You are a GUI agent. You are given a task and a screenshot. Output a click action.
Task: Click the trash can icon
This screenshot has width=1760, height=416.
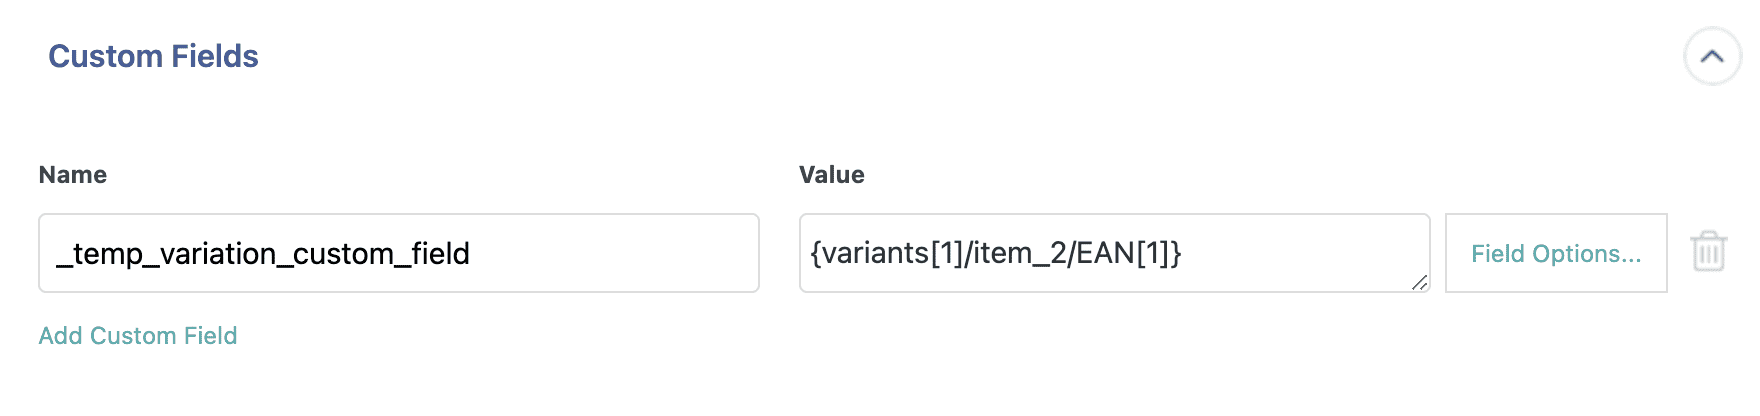tap(1709, 252)
